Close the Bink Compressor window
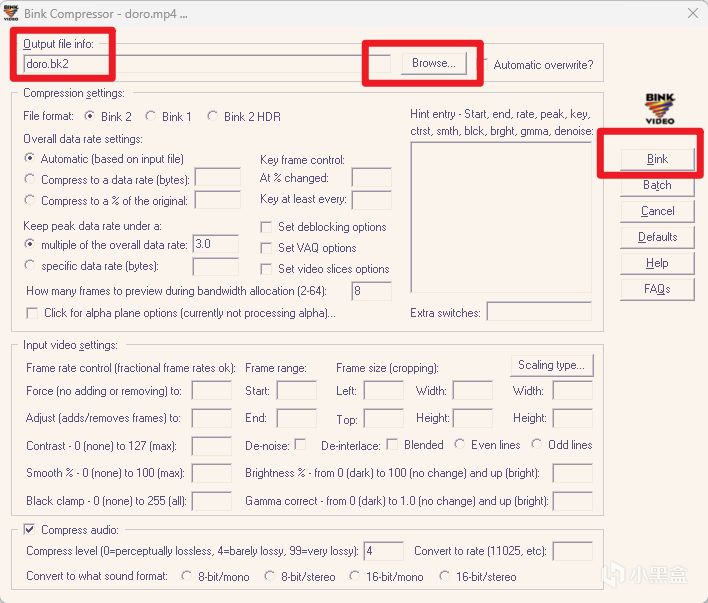The height and width of the screenshot is (603, 708). coord(693,13)
